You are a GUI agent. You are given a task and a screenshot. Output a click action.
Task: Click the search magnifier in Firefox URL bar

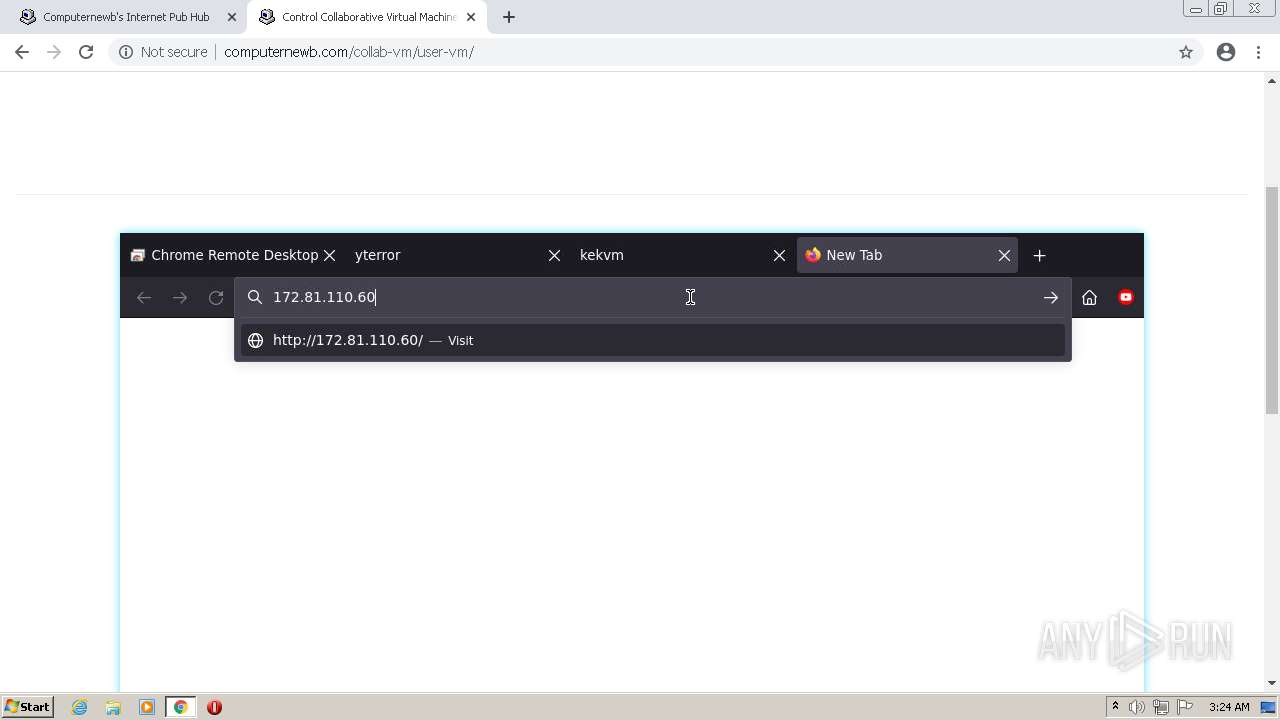pos(255,297)
